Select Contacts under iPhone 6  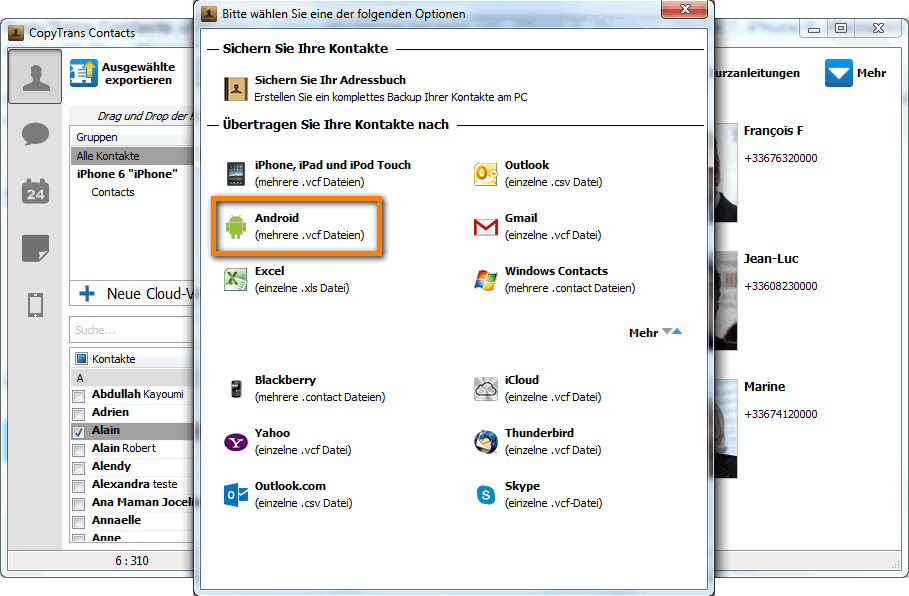click(112, 192)
